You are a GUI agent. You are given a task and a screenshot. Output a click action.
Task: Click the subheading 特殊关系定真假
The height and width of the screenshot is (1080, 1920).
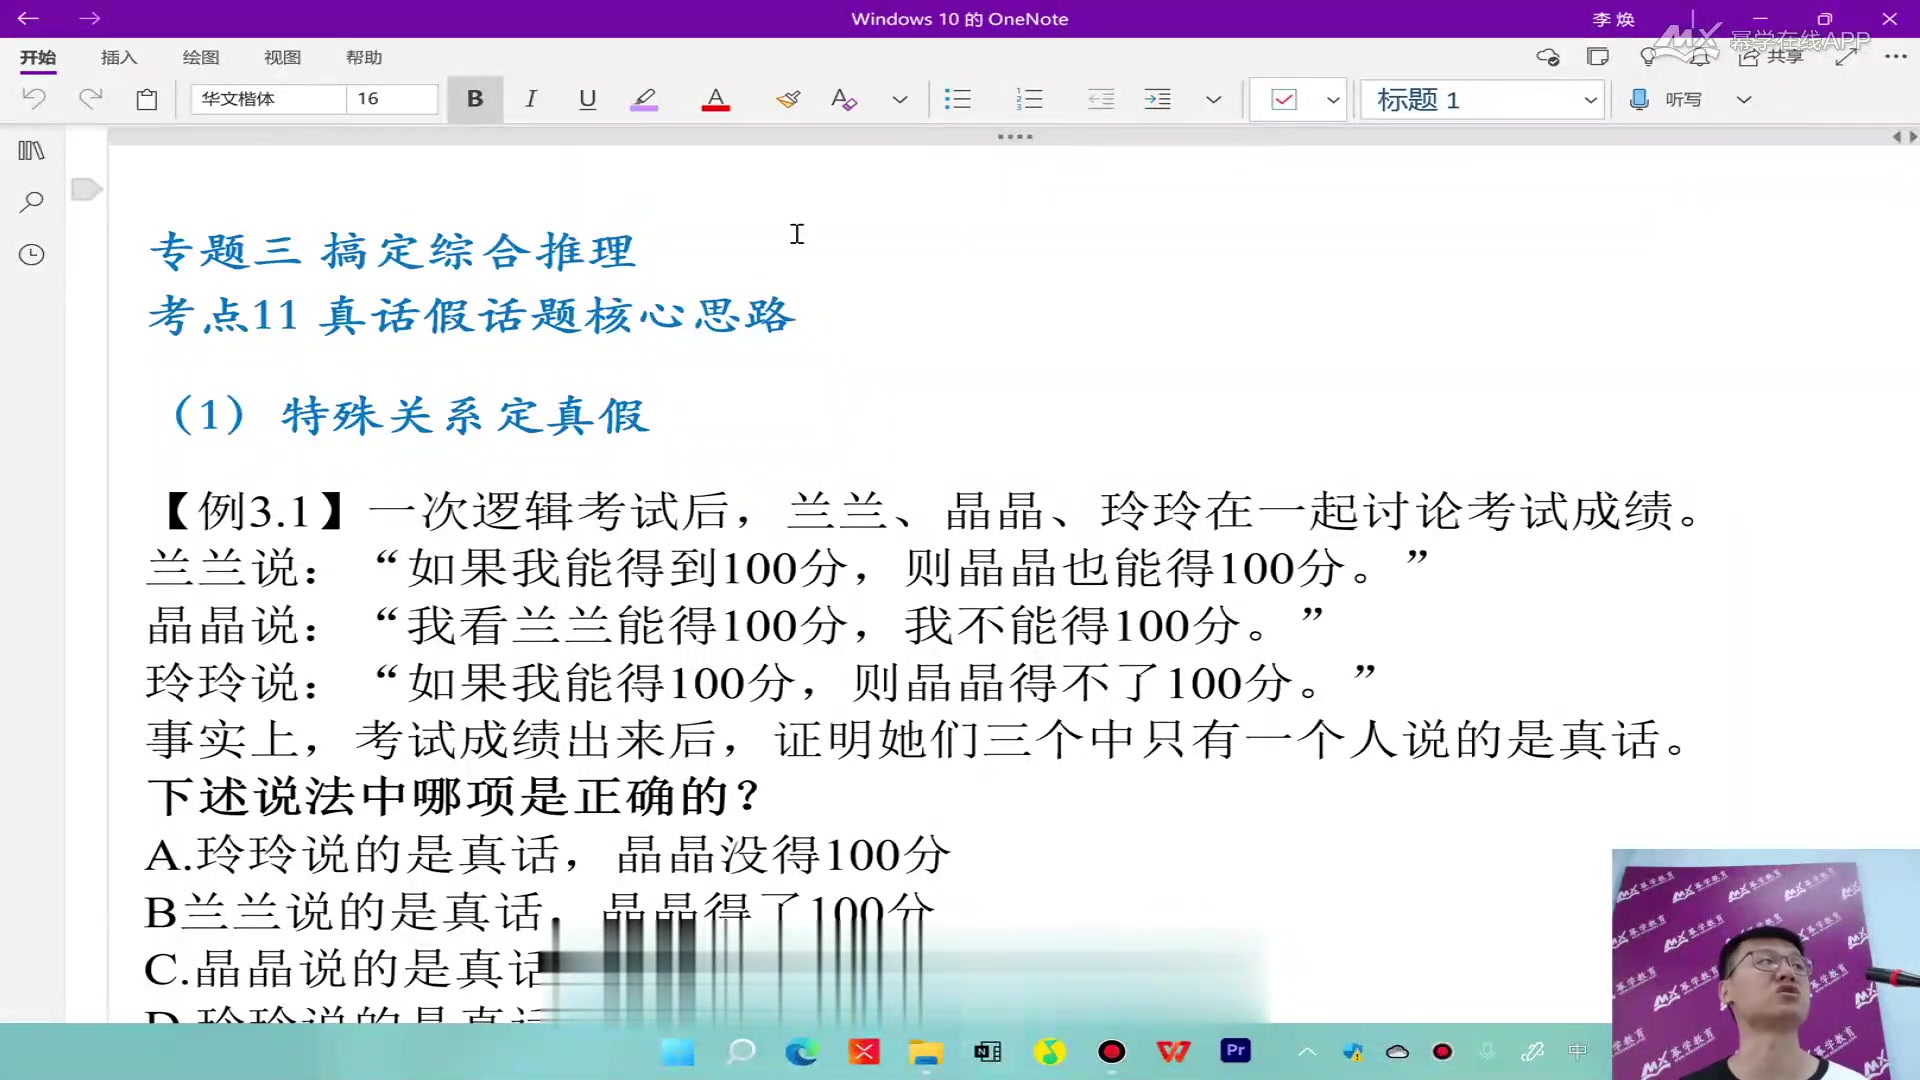466,415
